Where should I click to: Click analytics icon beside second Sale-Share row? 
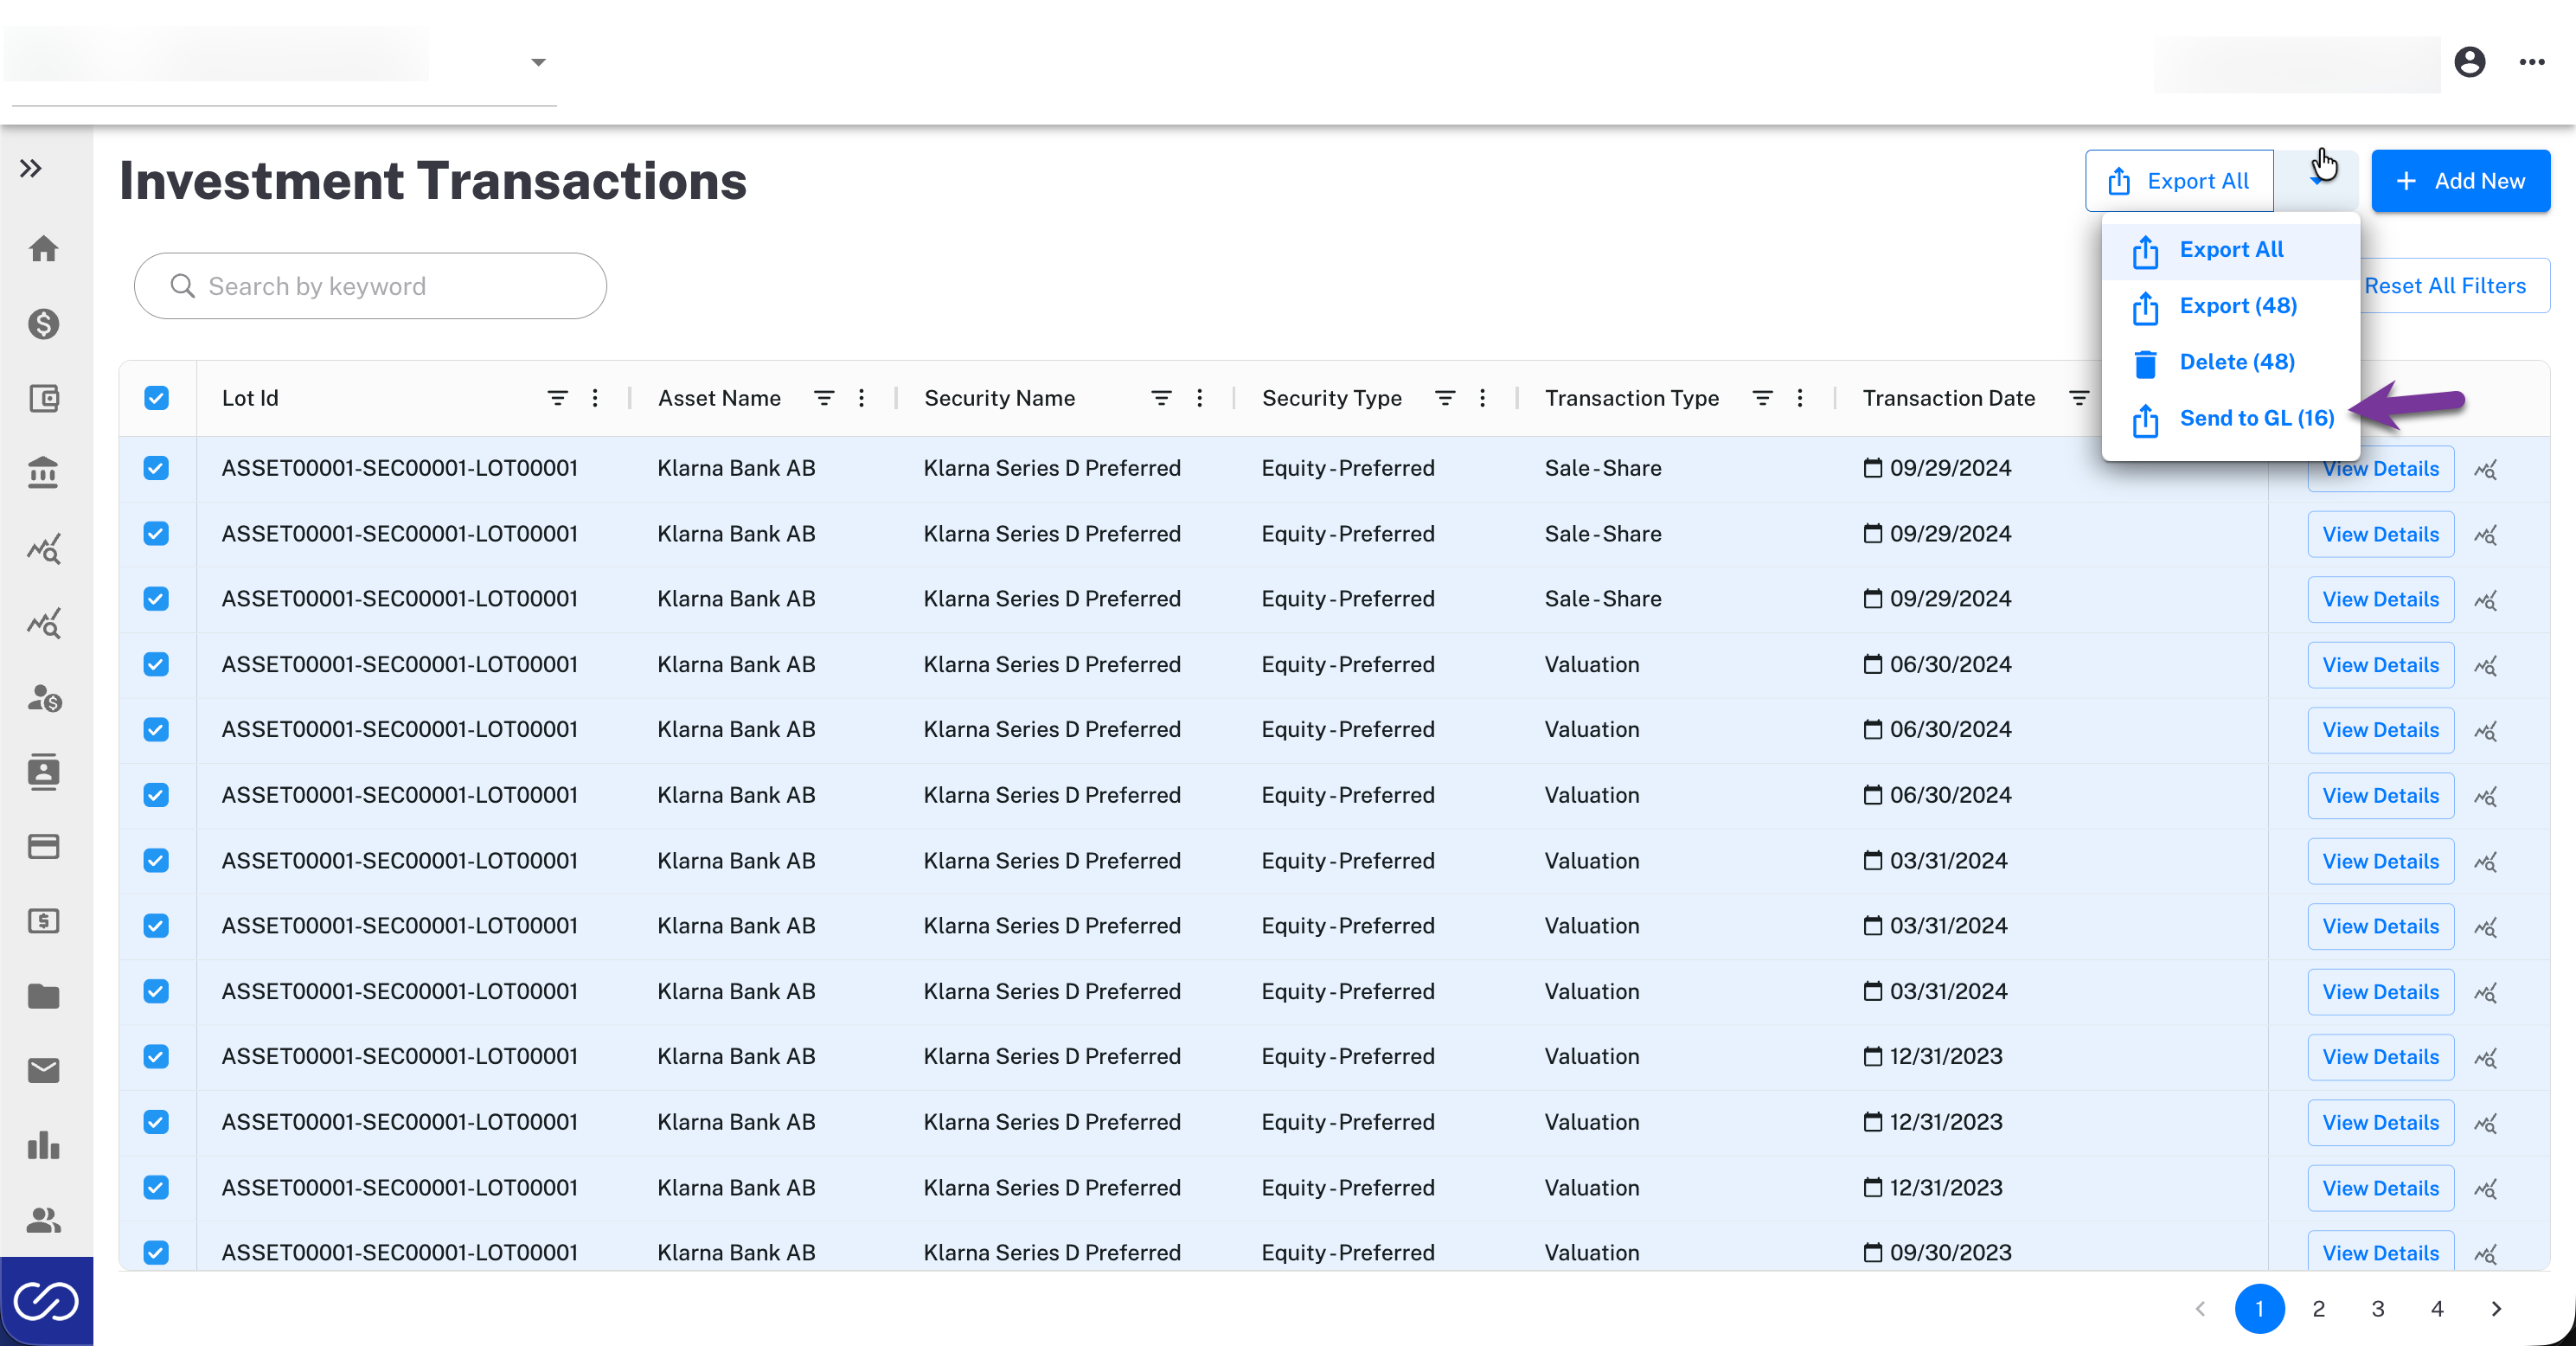click(2486, 535)
